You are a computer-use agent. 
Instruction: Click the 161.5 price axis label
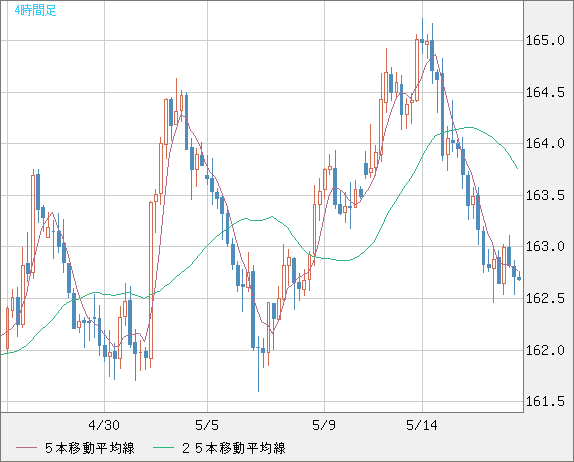[x=545, y=402]
